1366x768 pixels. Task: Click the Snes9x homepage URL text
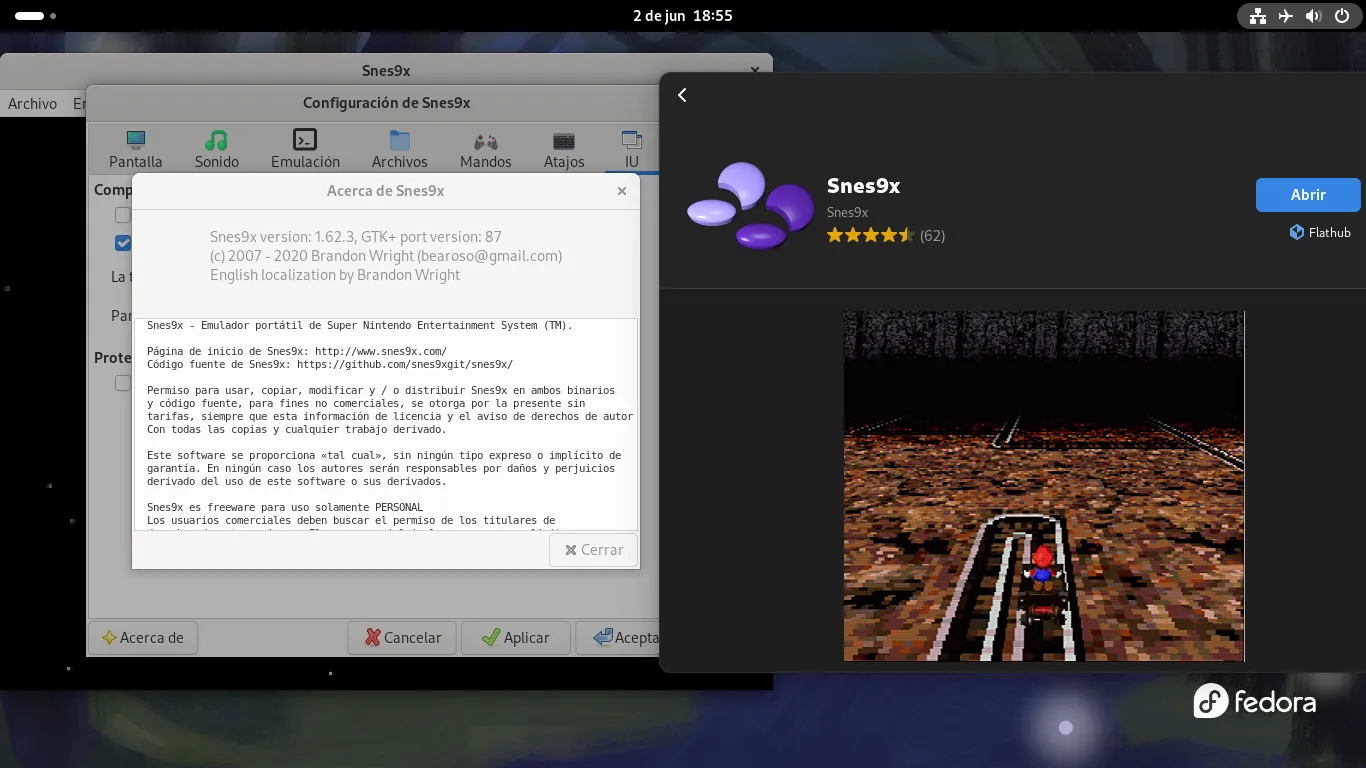point(381,352)
